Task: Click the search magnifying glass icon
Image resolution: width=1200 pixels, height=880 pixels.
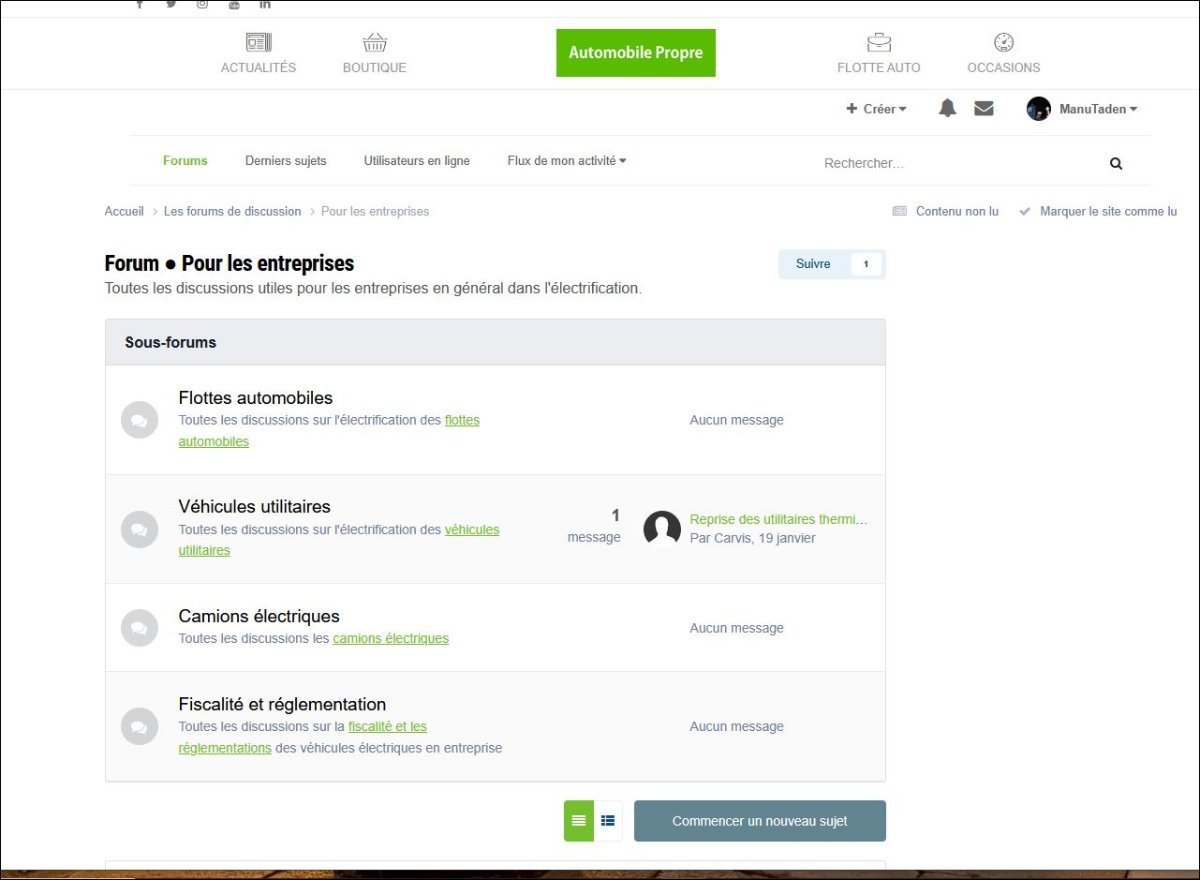Action: 1116,163
